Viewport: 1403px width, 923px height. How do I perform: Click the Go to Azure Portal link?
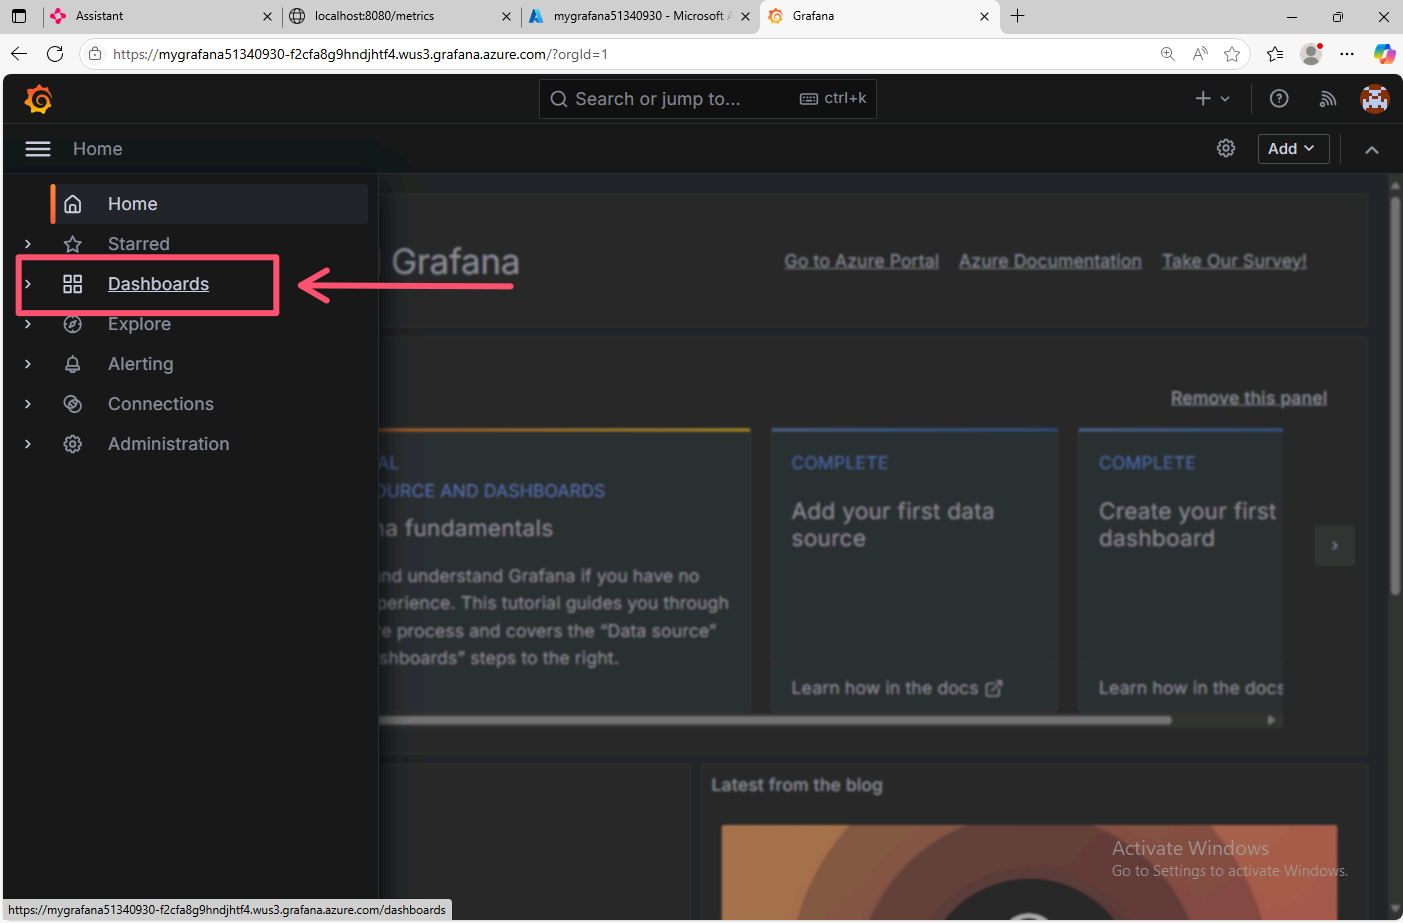click(861, 261)
